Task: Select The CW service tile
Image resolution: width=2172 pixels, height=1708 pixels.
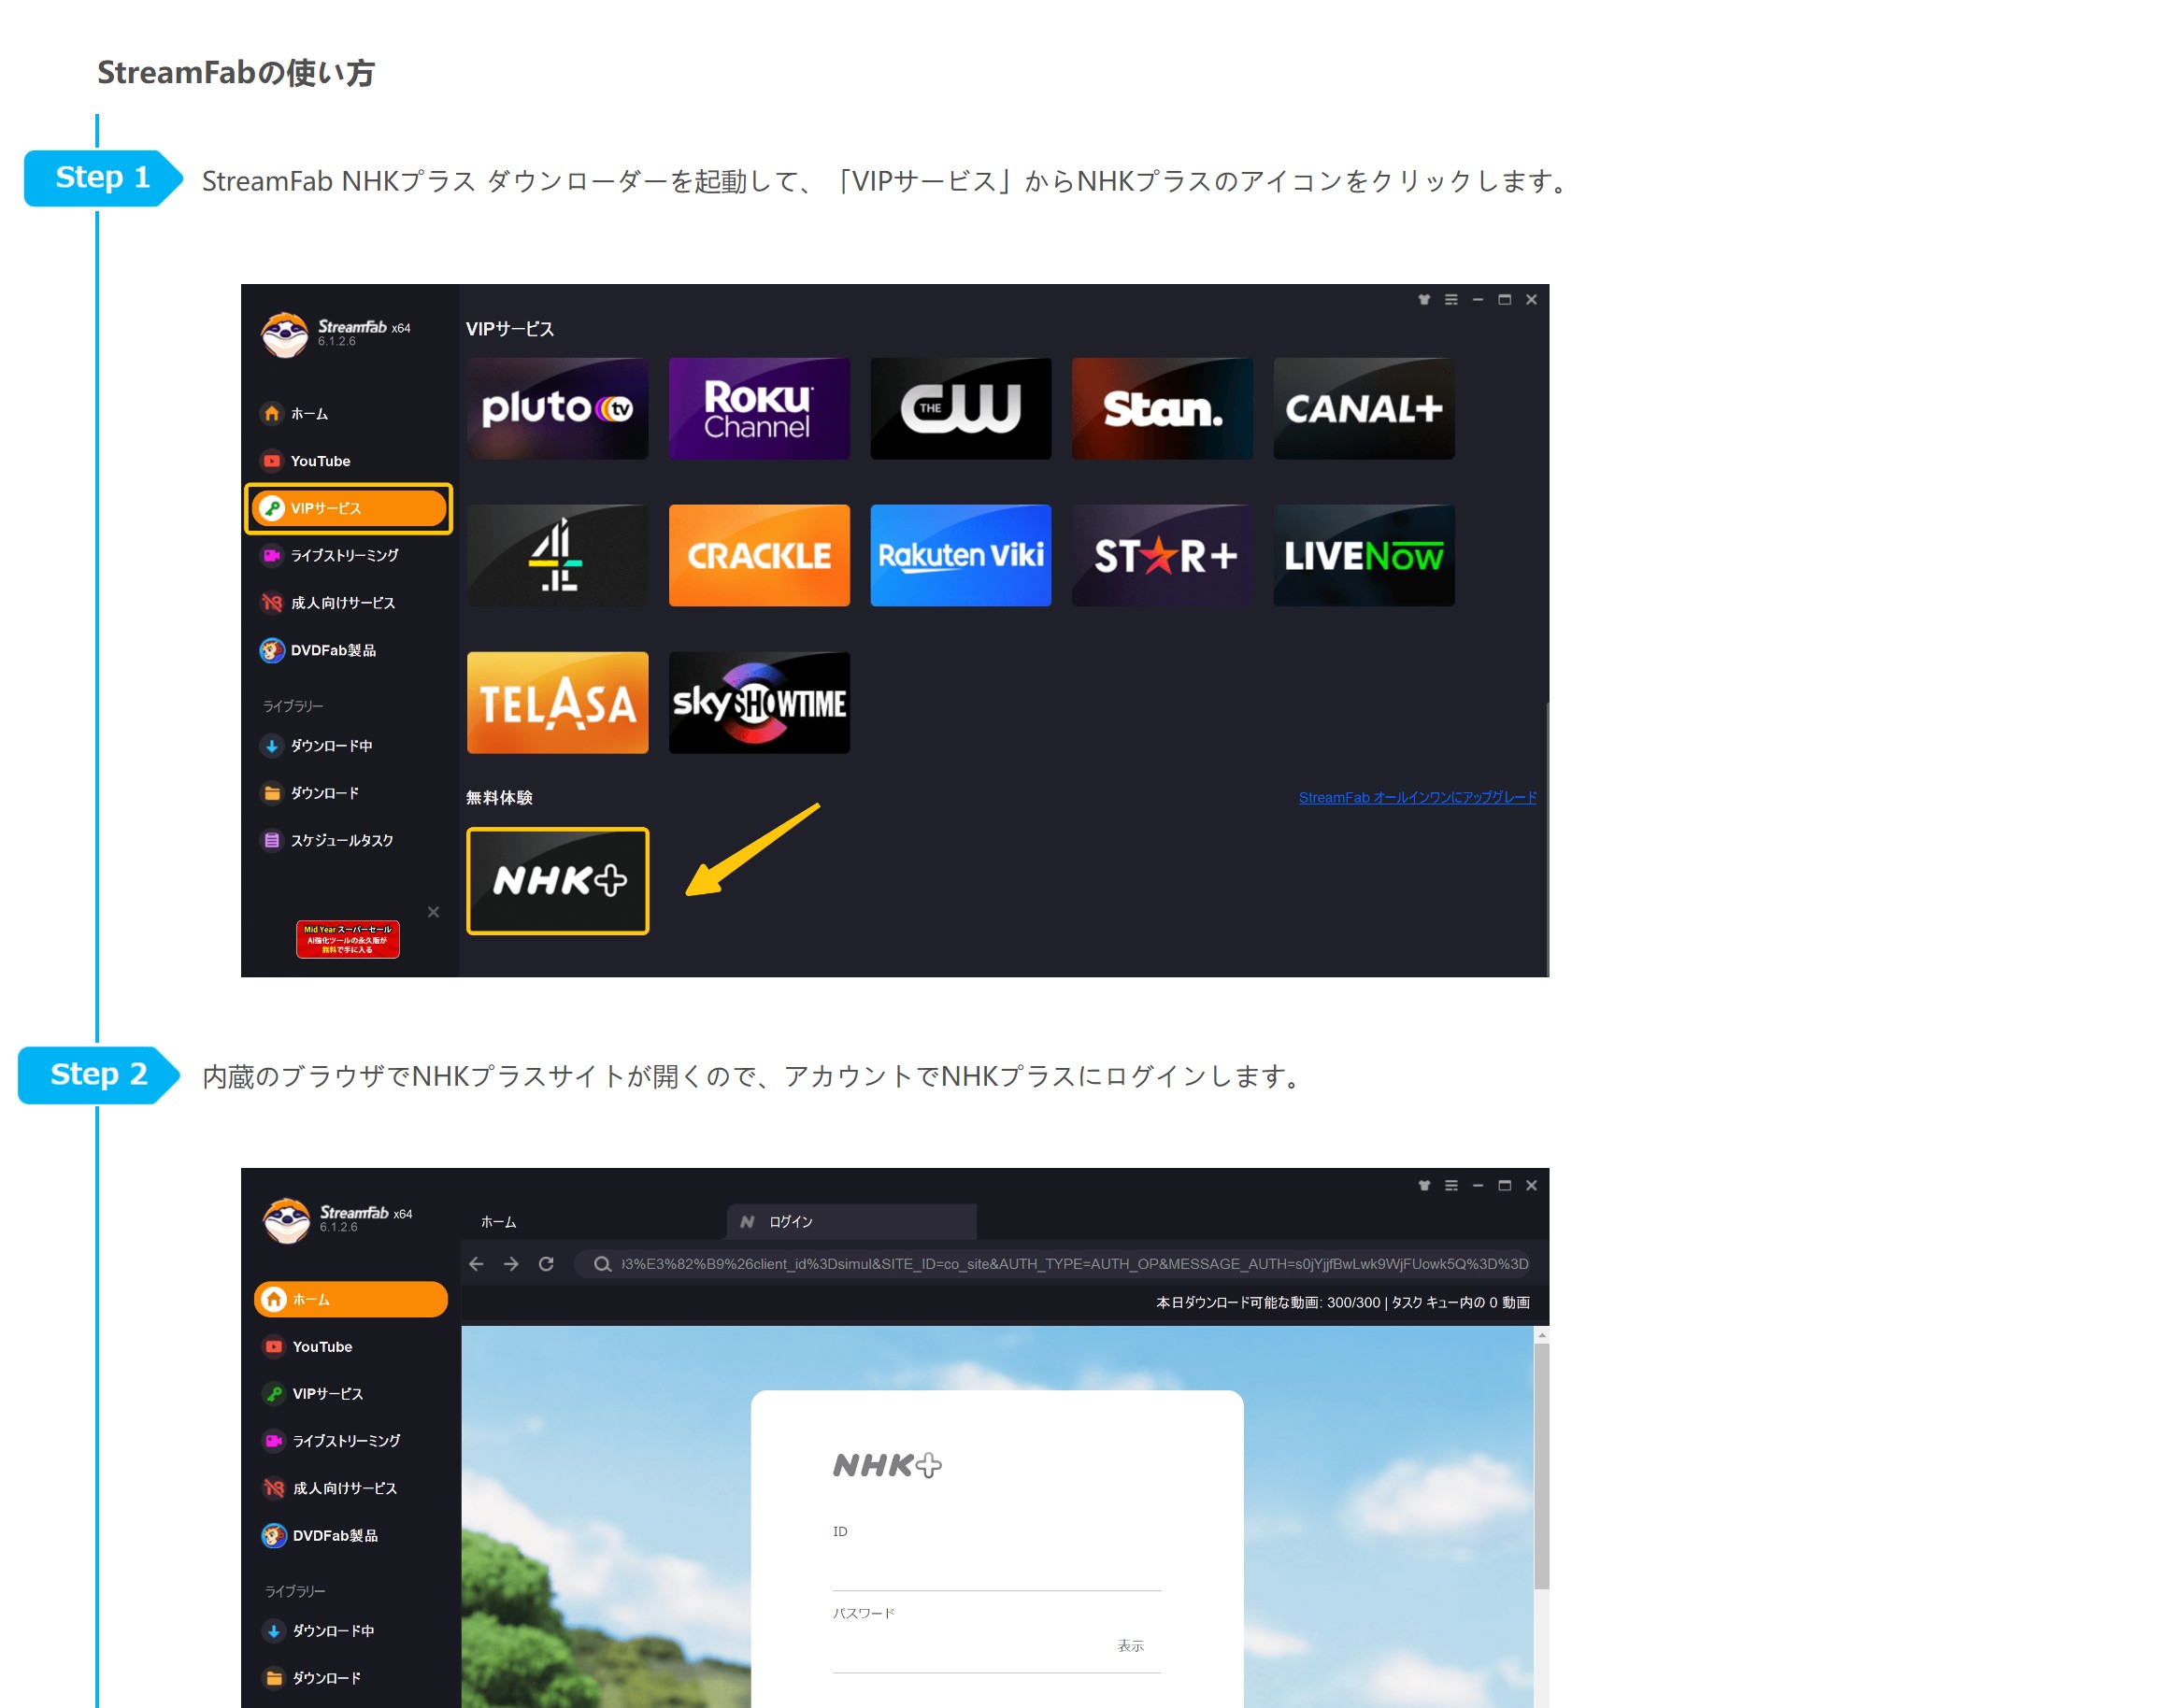Action: [x=960, y=409]
